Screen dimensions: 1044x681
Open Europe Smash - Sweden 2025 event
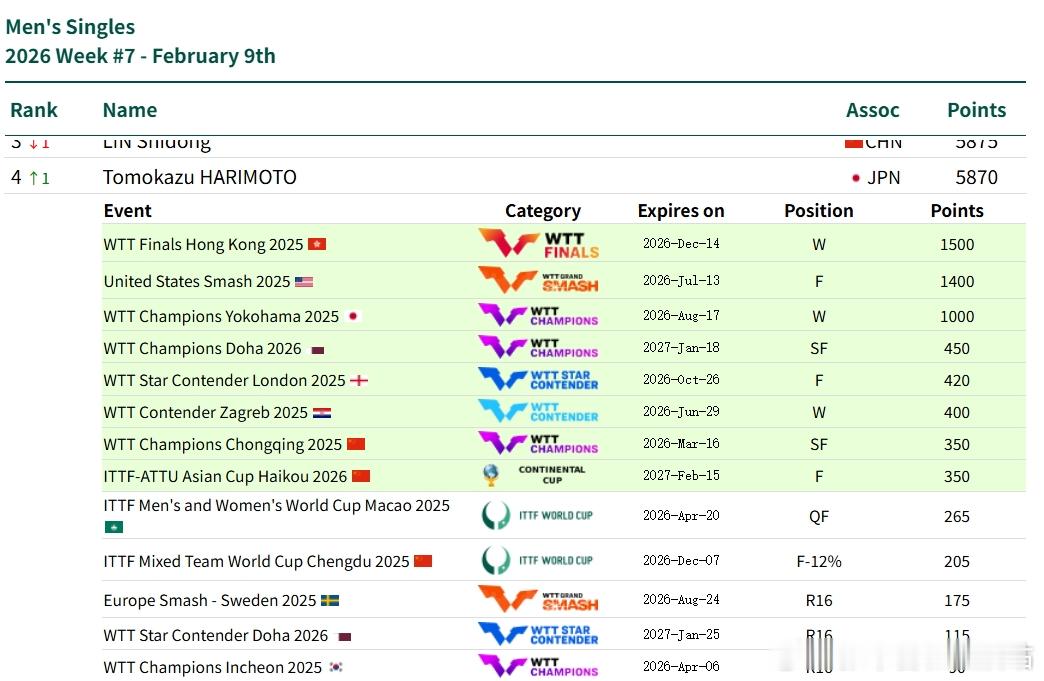click(210, 600)
